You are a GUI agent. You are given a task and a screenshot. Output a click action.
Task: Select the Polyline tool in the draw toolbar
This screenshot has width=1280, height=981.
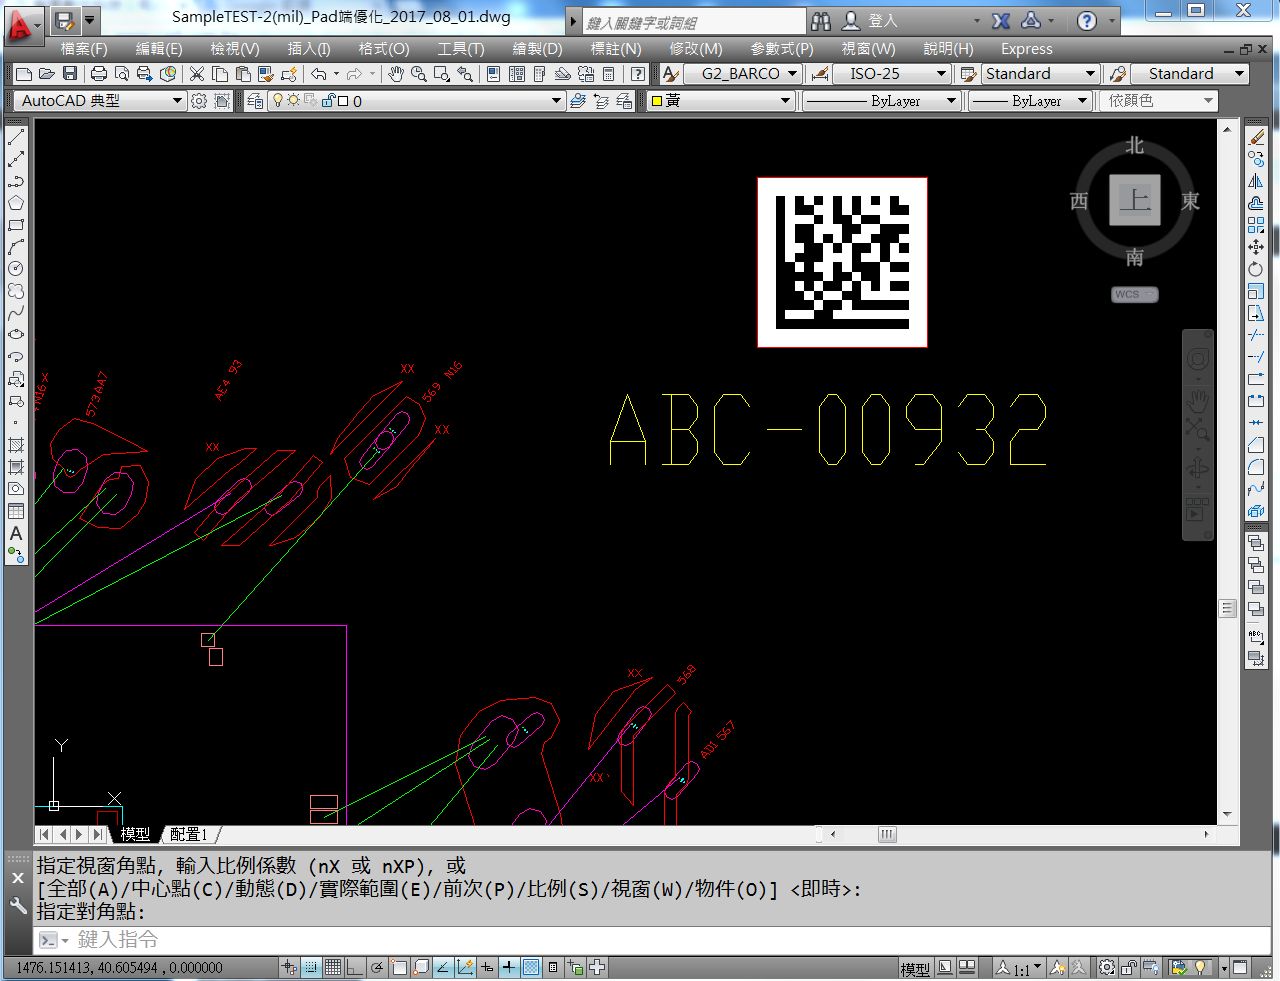[16, 181]
